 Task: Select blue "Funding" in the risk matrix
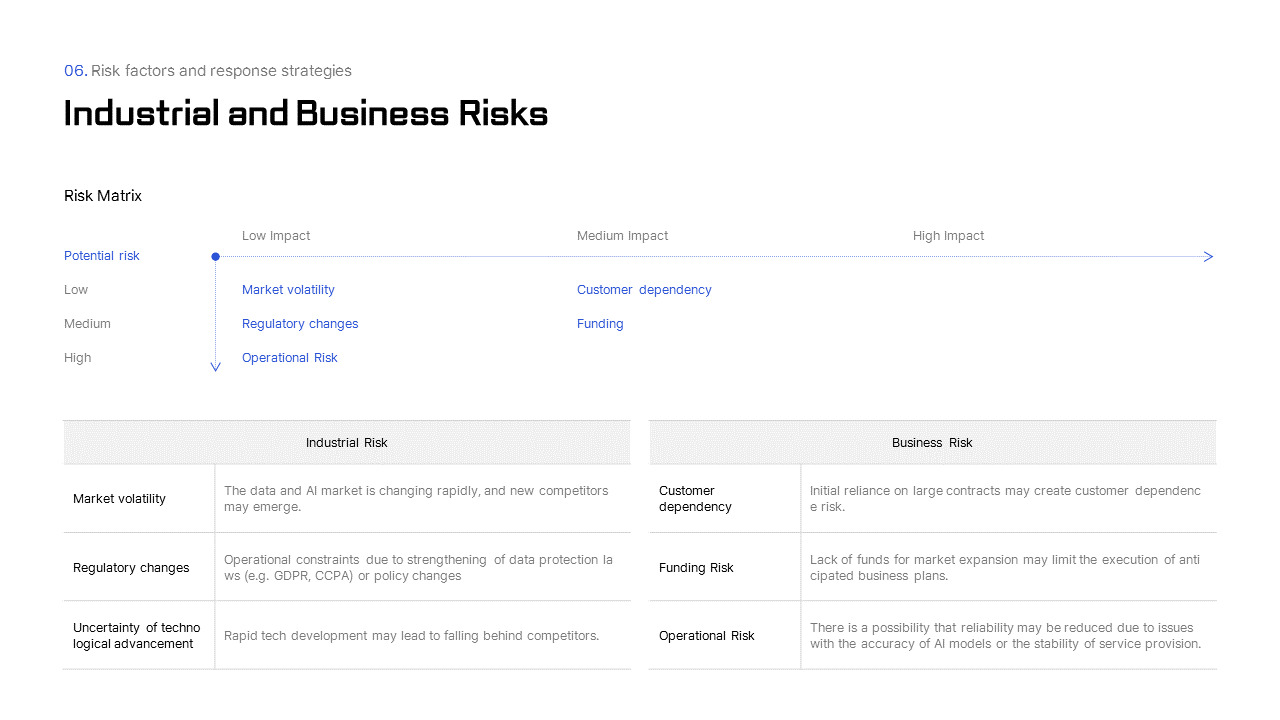click(x=600, y=324)
